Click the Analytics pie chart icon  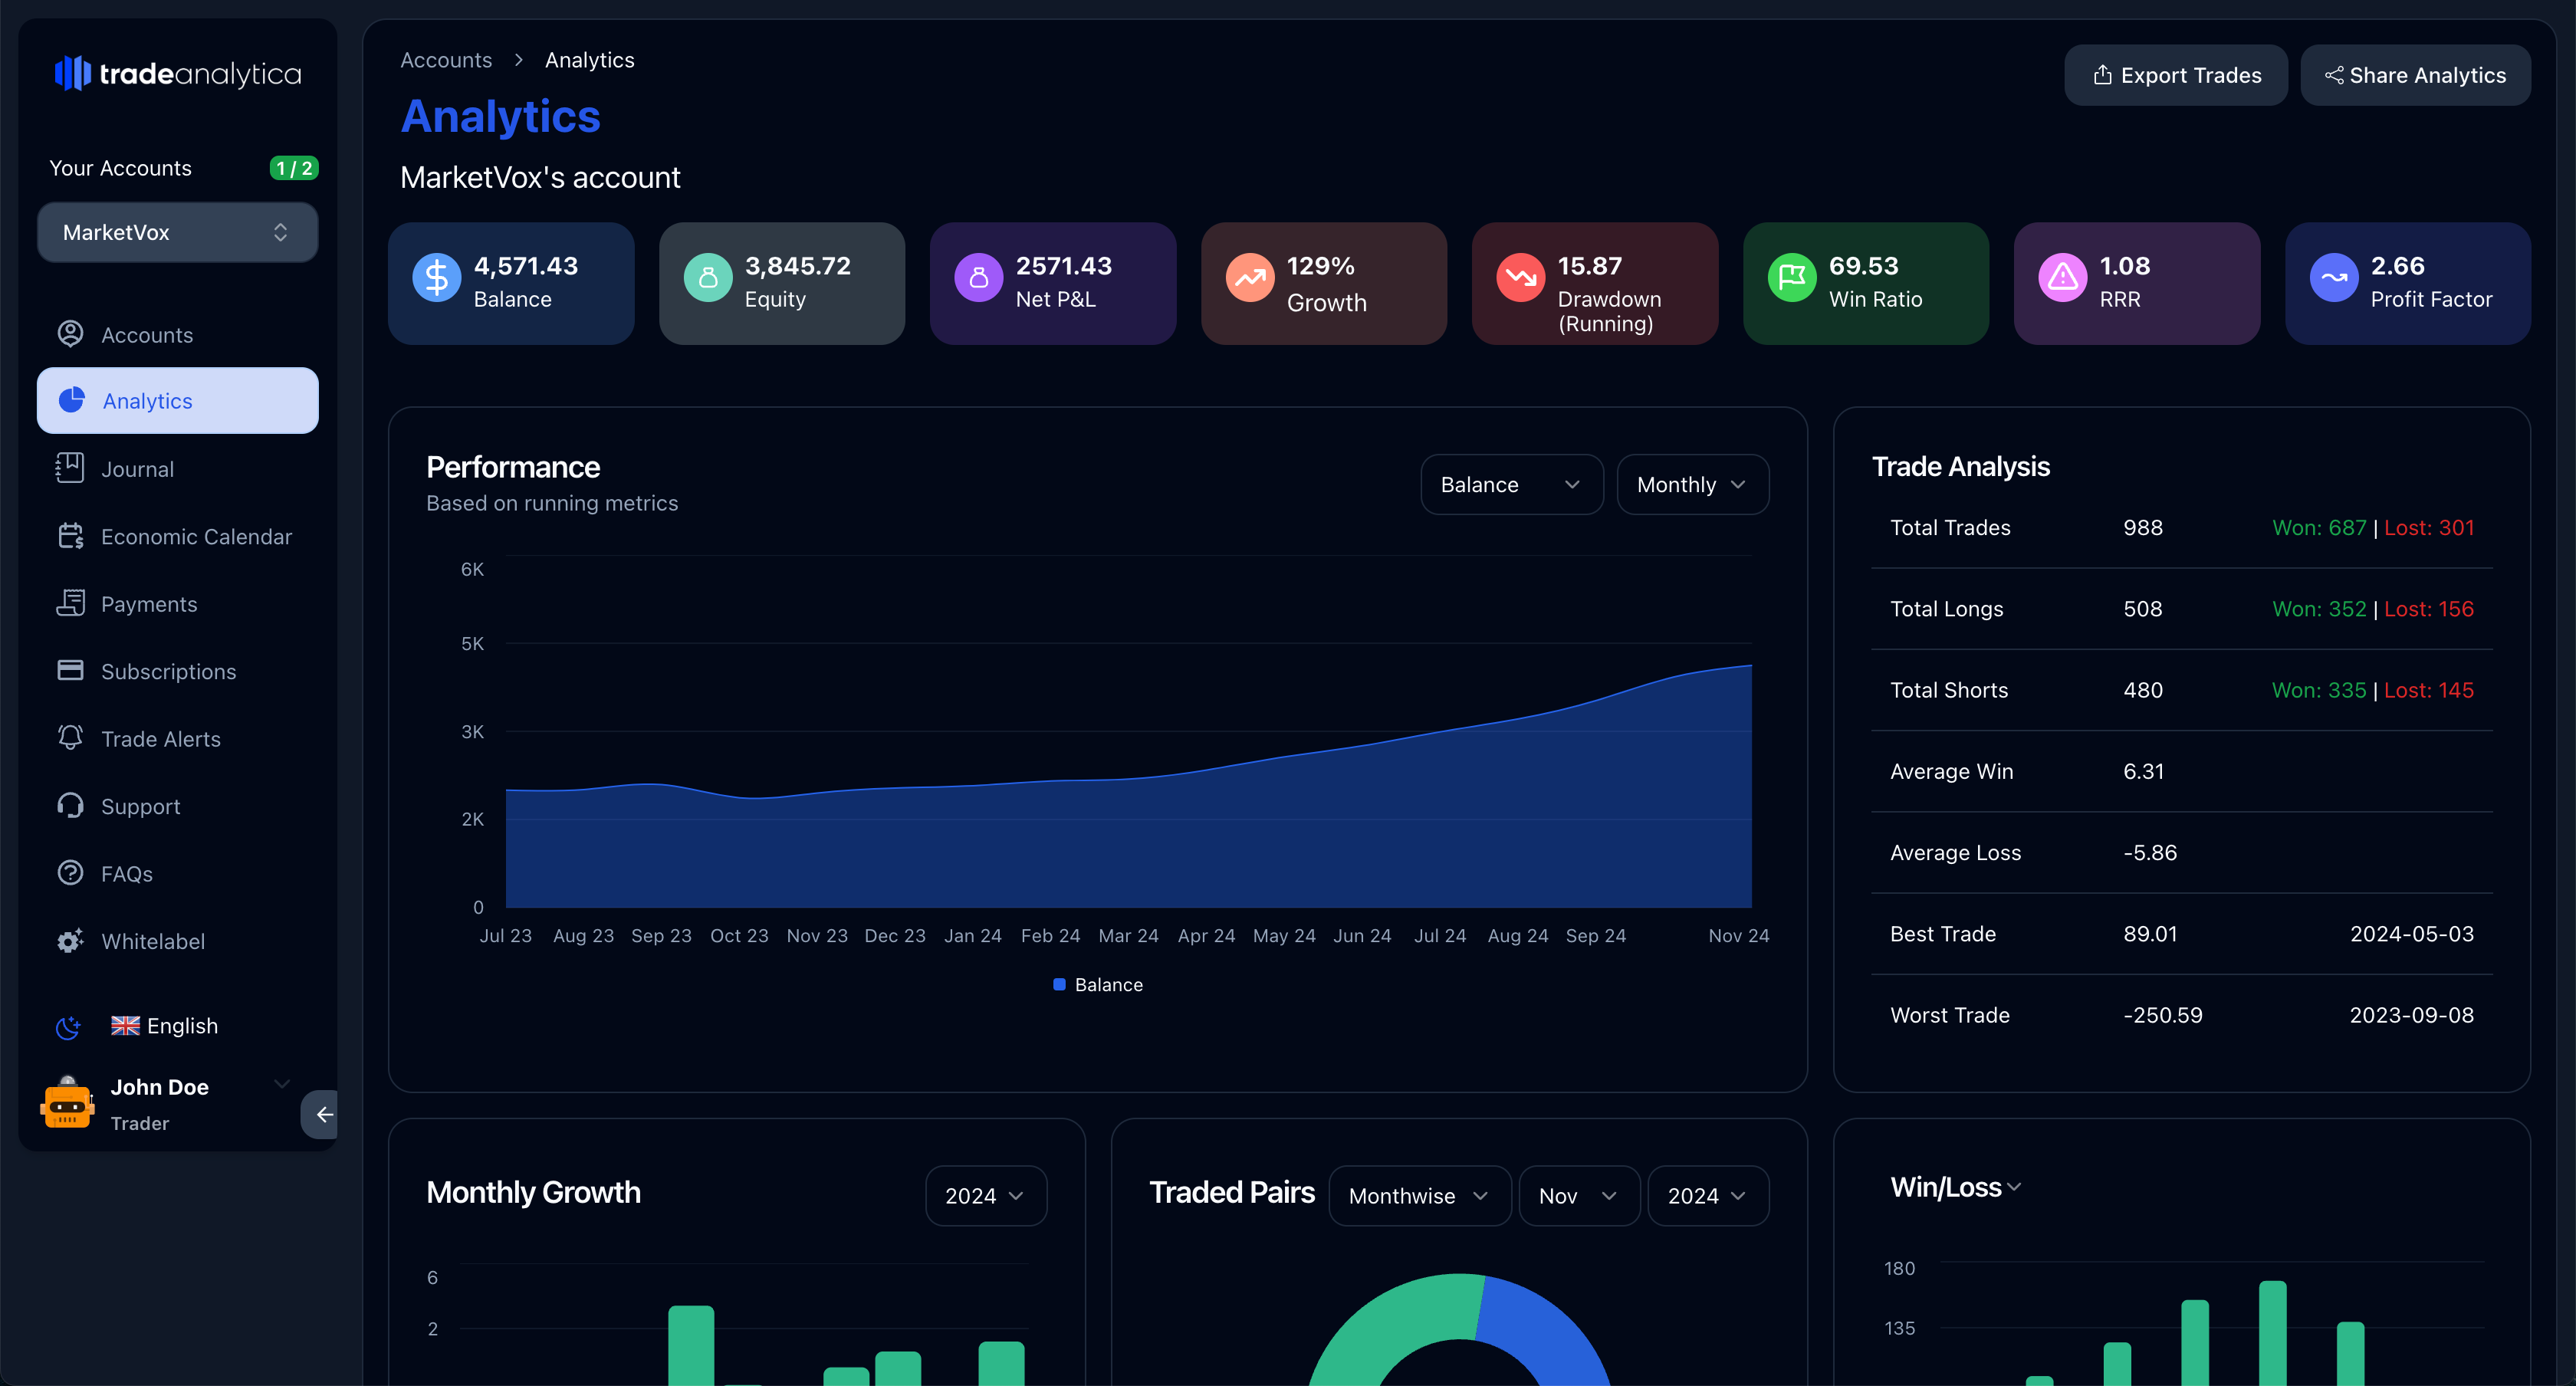click(x=72, y=400)
